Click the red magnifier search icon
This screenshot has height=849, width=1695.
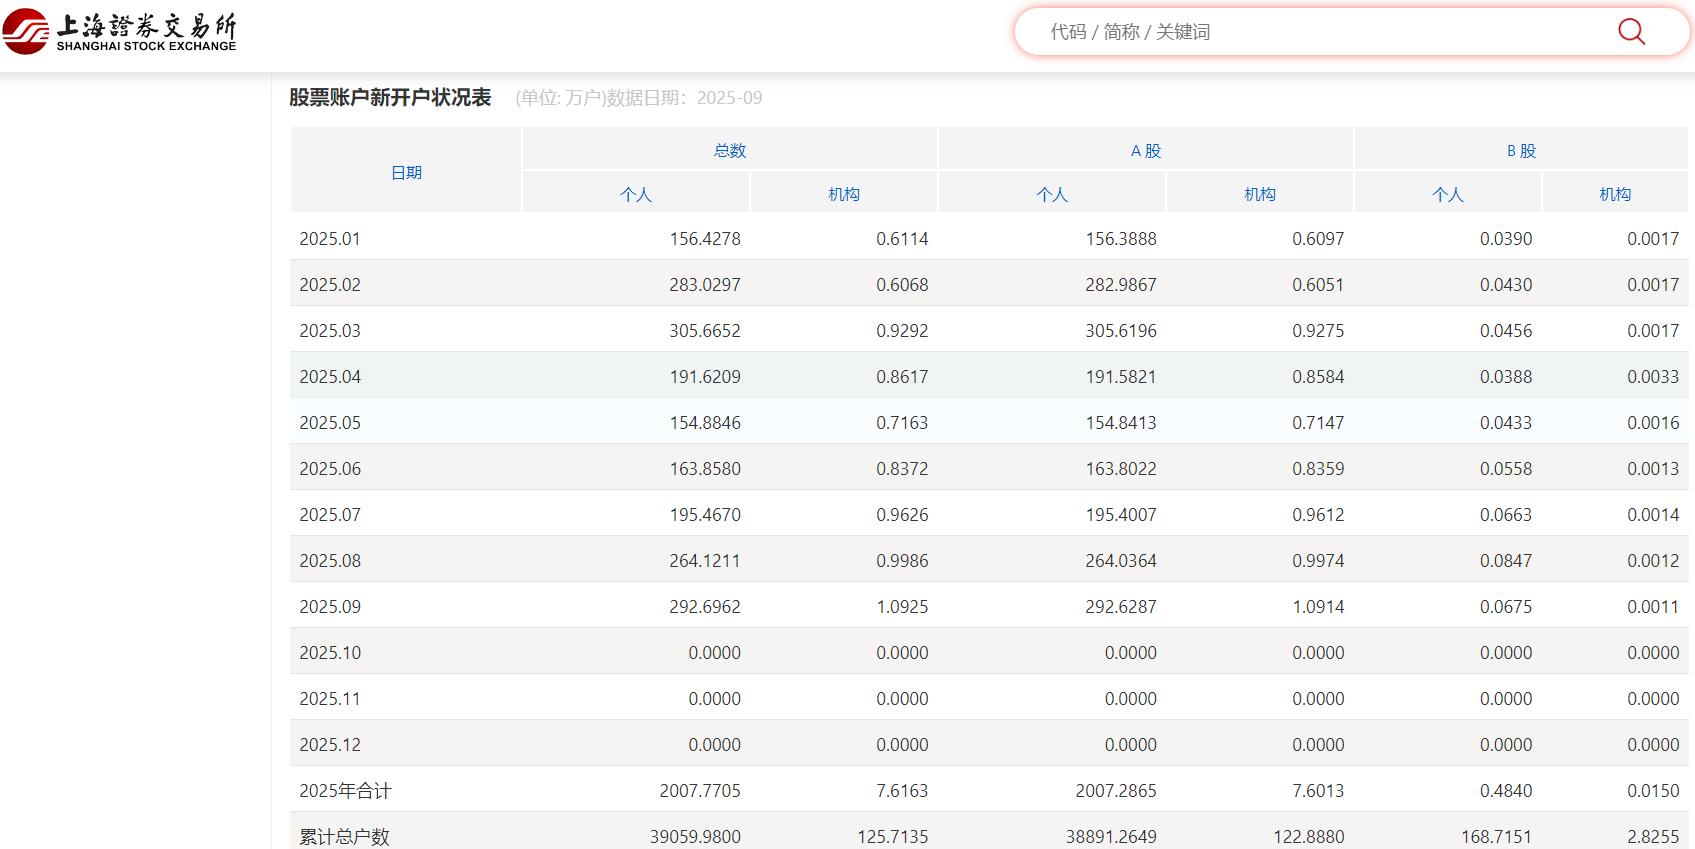click(x=1631, y=32)
